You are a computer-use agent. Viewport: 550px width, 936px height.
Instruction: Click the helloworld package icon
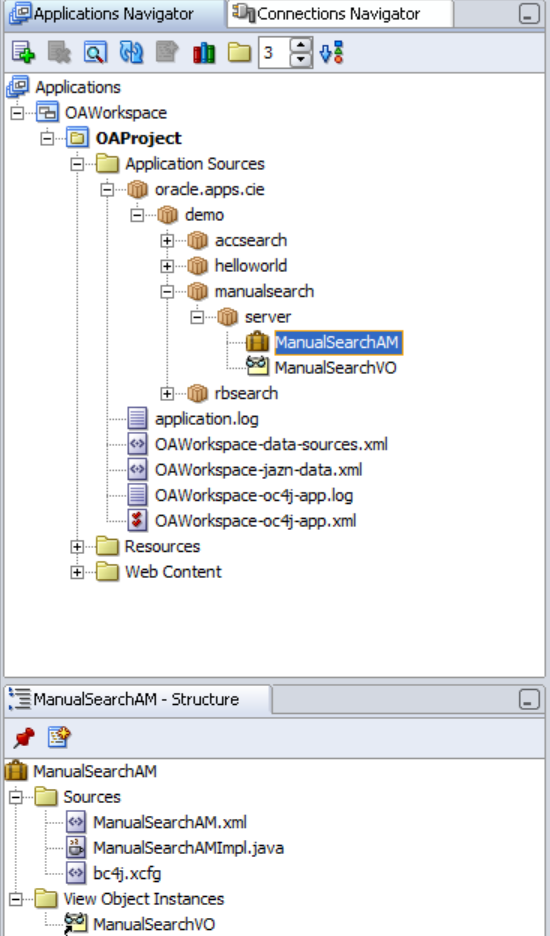point(197,266)
